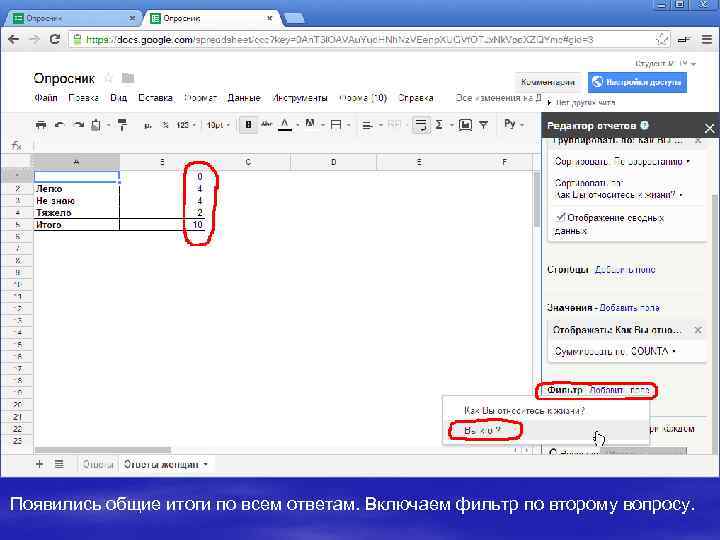Toggle bold formatting
720x540 pixels.
(x=248, y=124)
